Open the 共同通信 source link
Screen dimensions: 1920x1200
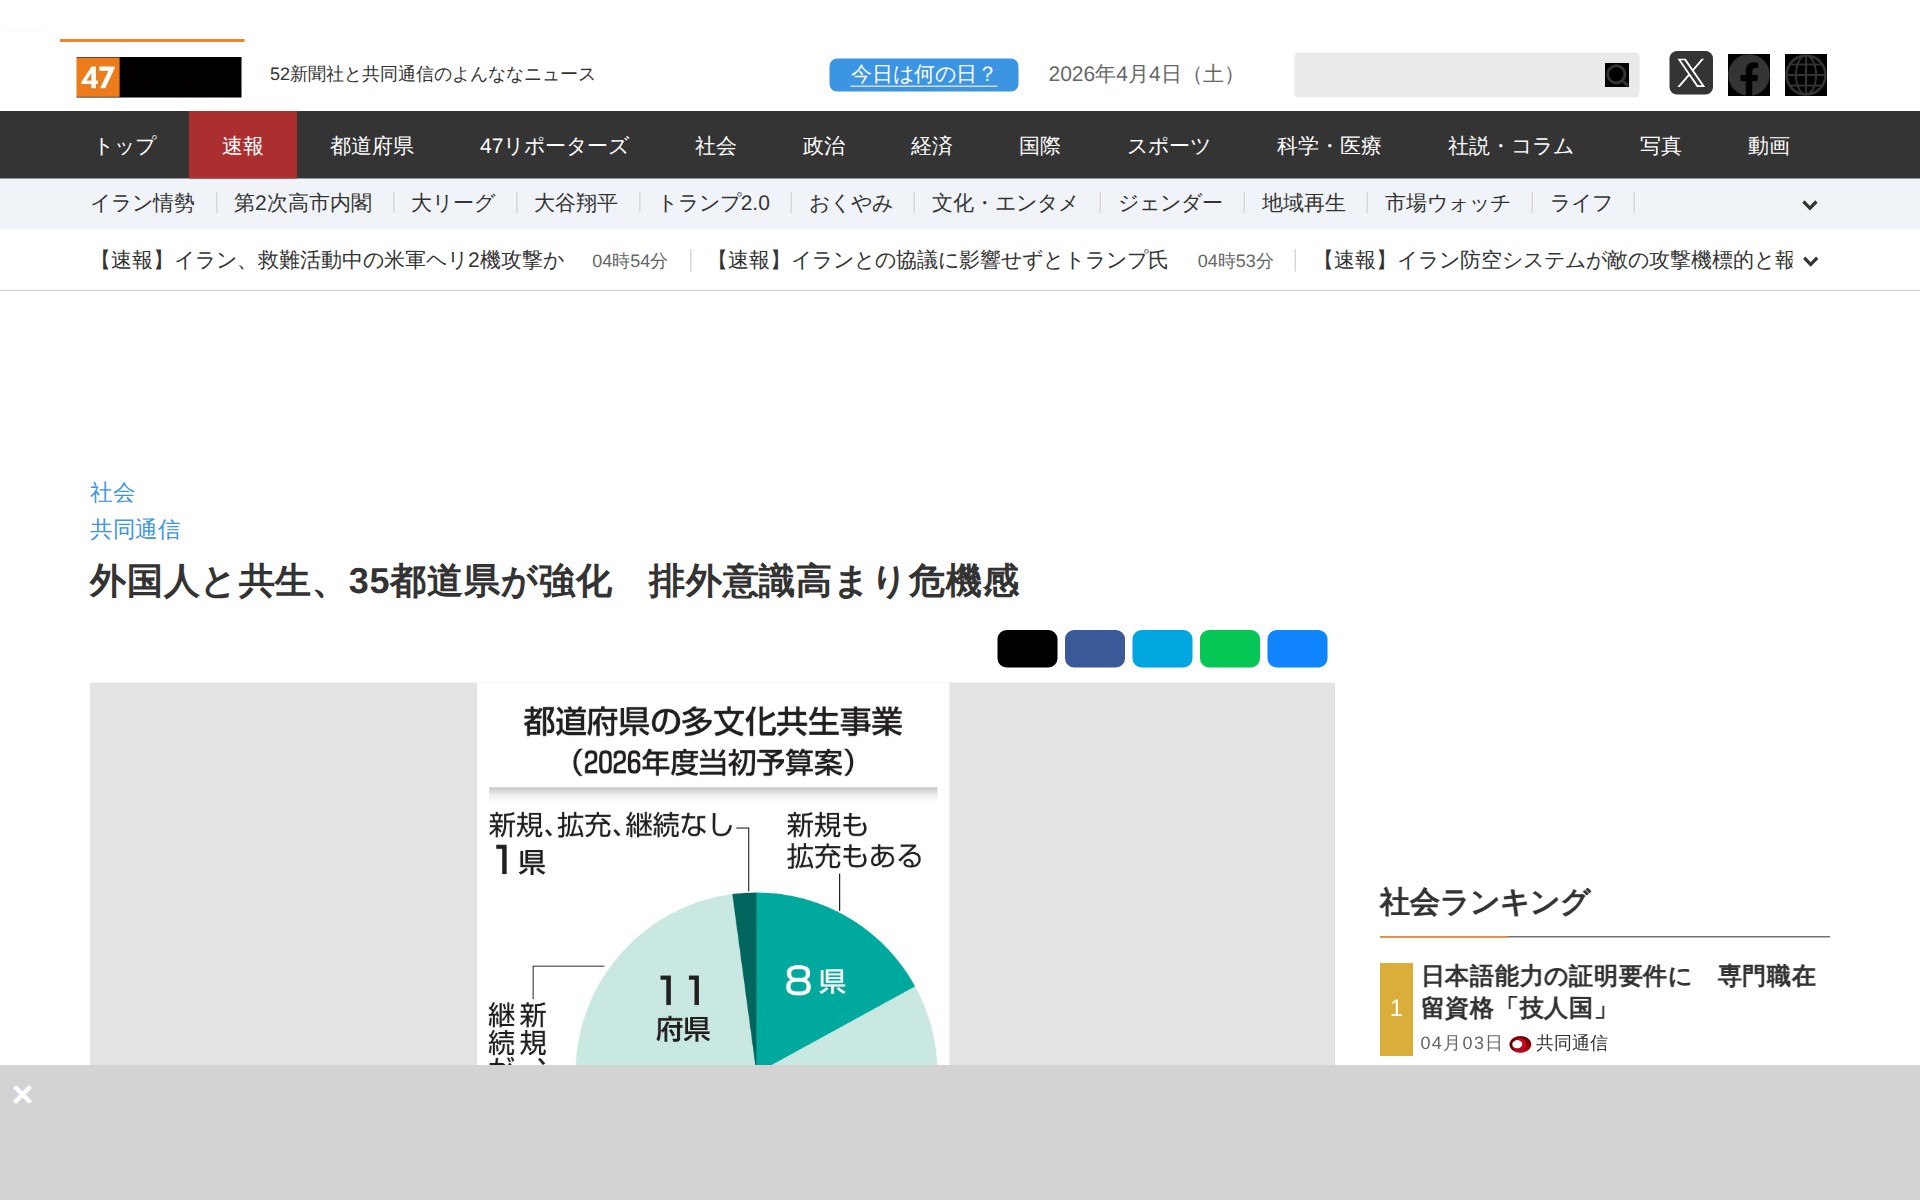[135, 529]
